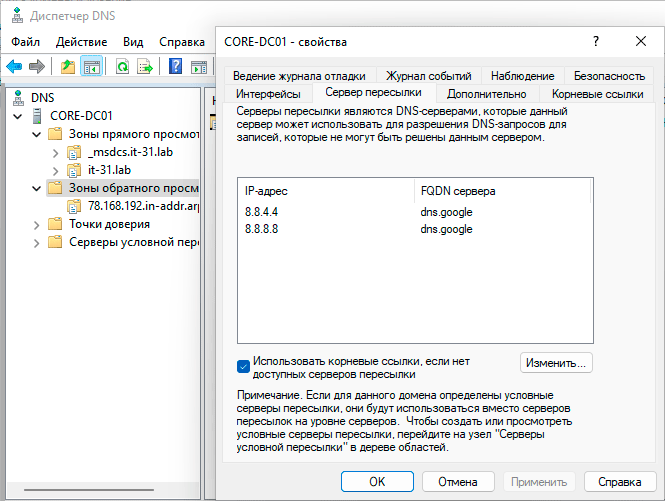
Task: Click the blue Back arrow in toolbar
Action: [x=14, y=66]
